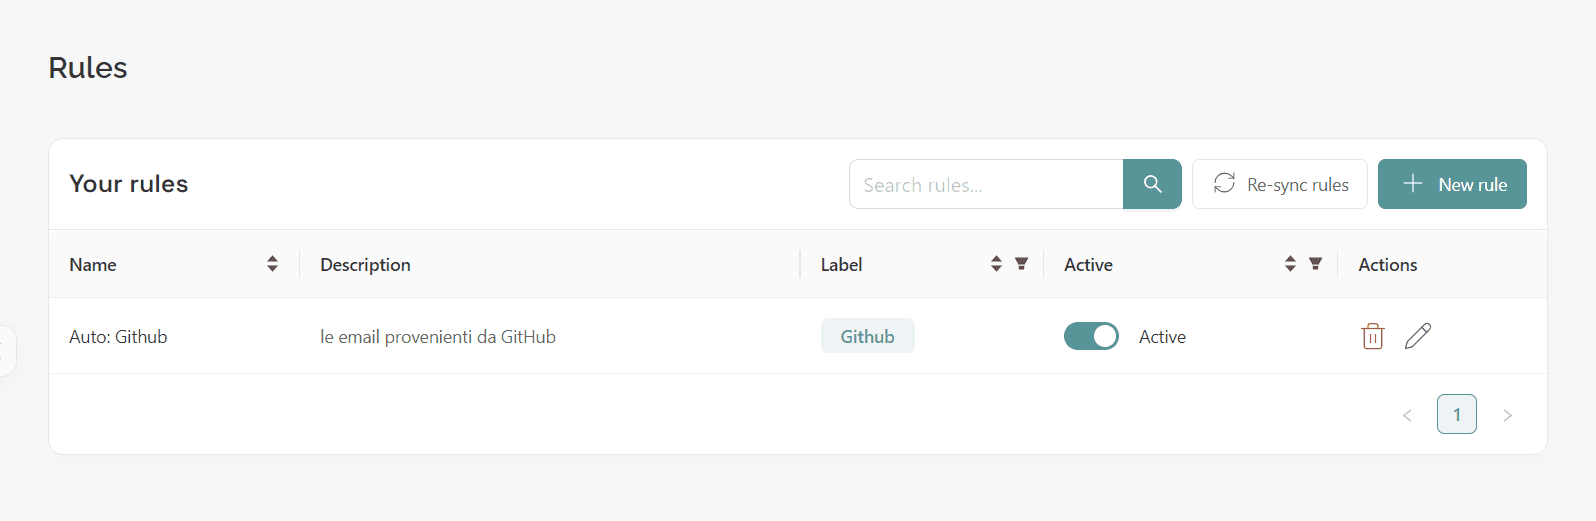Sort rules by Name column arrows
This screenshot has height=521, width=1596.
(272, 264)
